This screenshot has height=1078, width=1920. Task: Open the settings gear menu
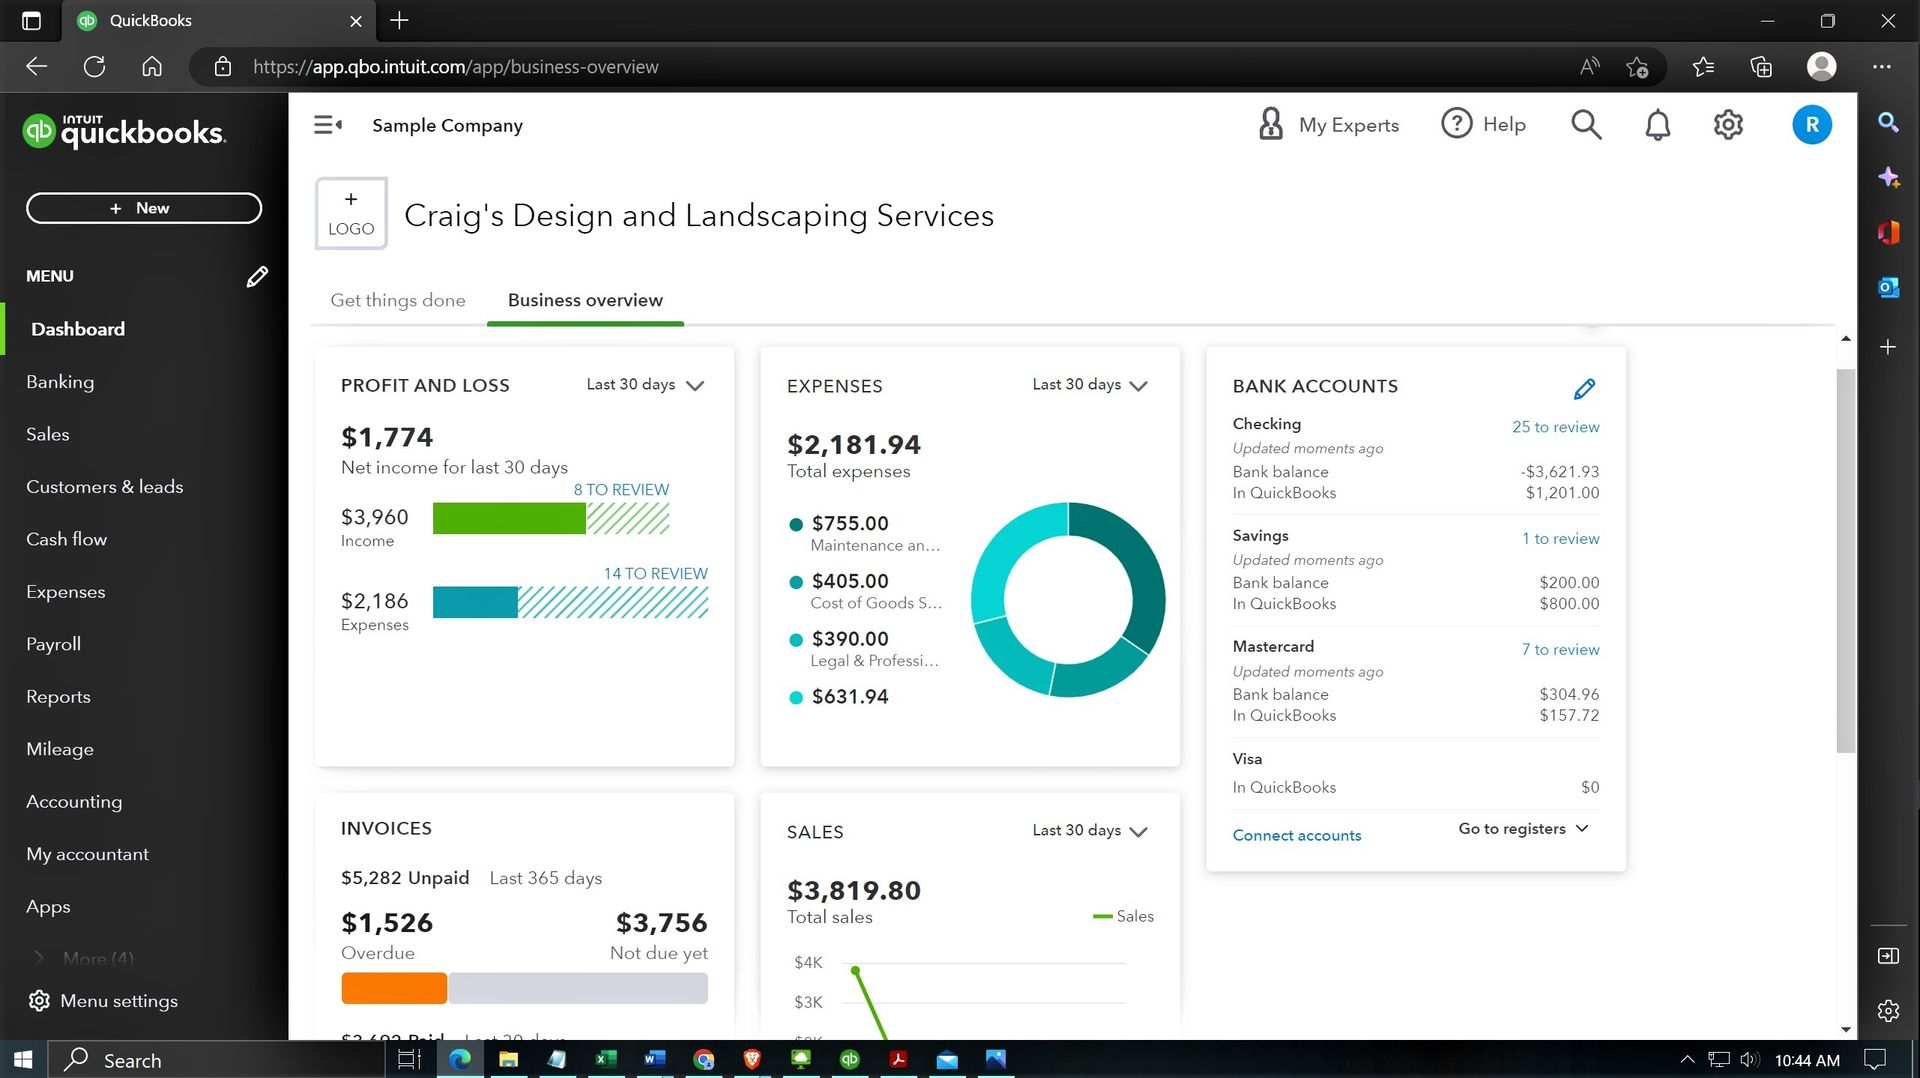point(1727,124)
